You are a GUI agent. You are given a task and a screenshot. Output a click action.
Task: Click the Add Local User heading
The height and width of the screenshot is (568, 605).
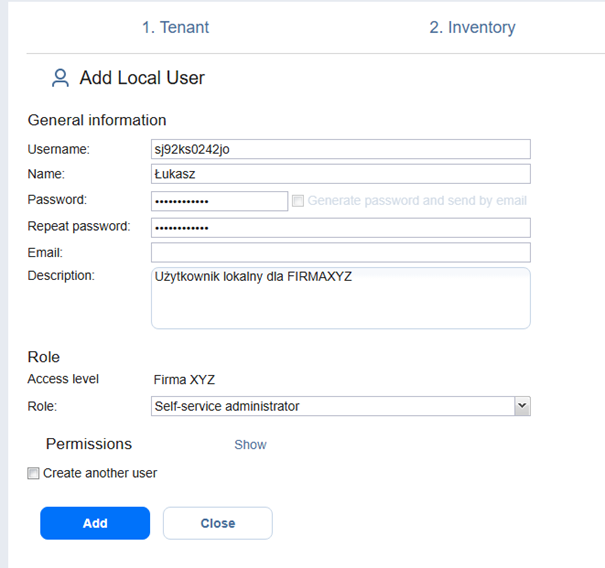point(142,78)
